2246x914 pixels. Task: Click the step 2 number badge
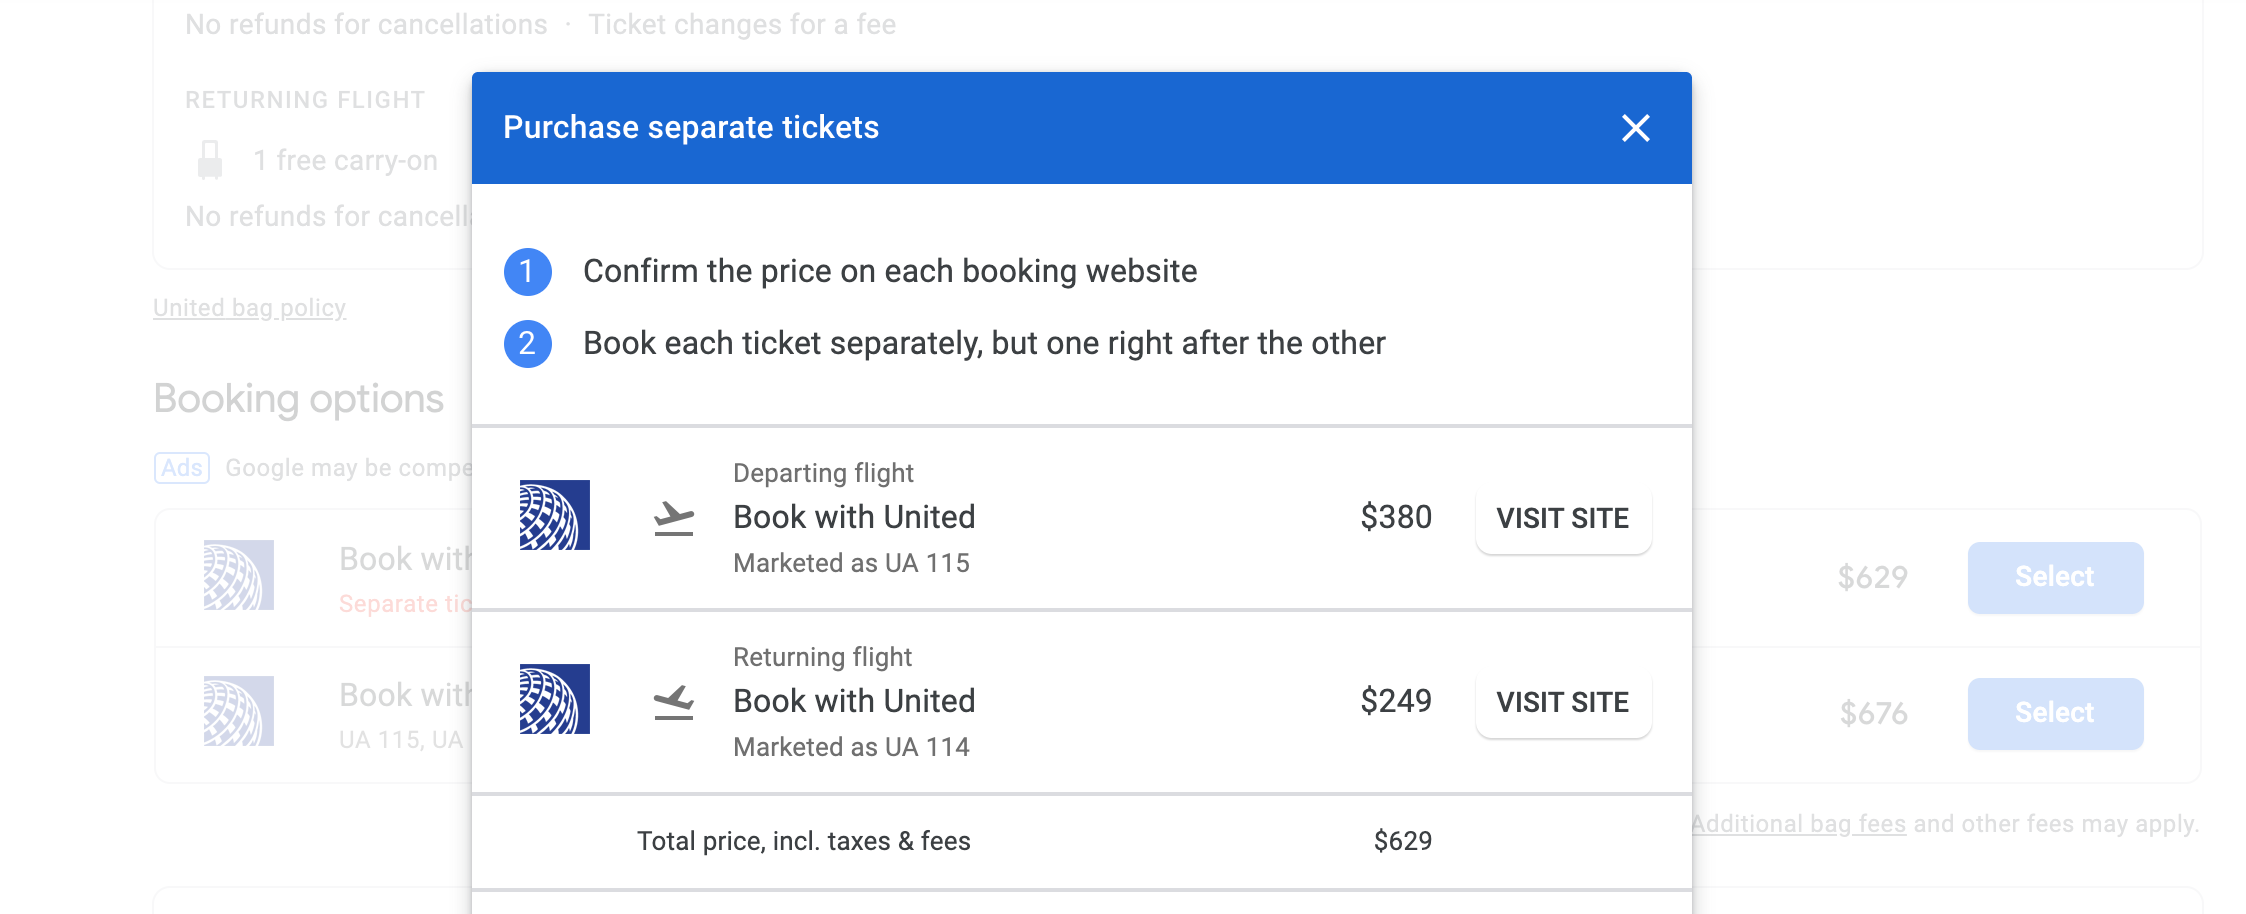click(x=527, y=344)
